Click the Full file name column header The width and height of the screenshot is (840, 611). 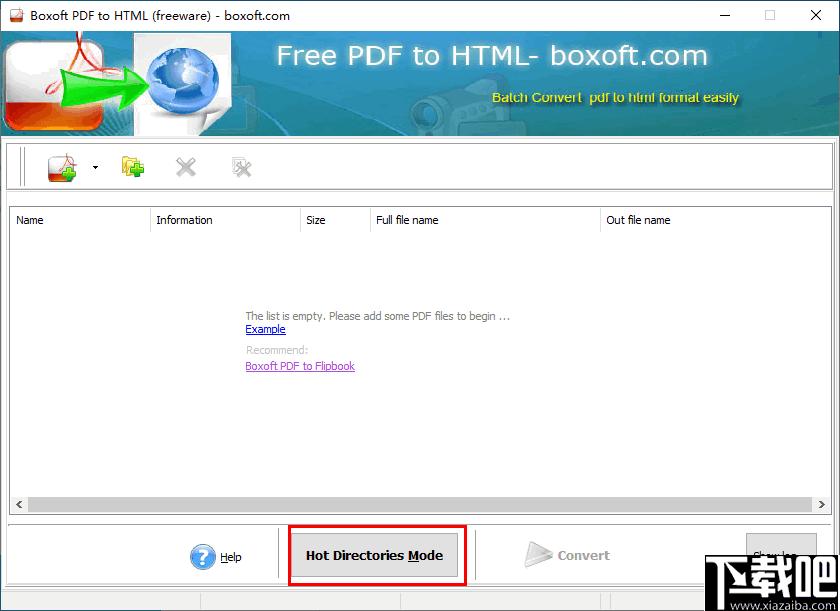click(485, 220)
